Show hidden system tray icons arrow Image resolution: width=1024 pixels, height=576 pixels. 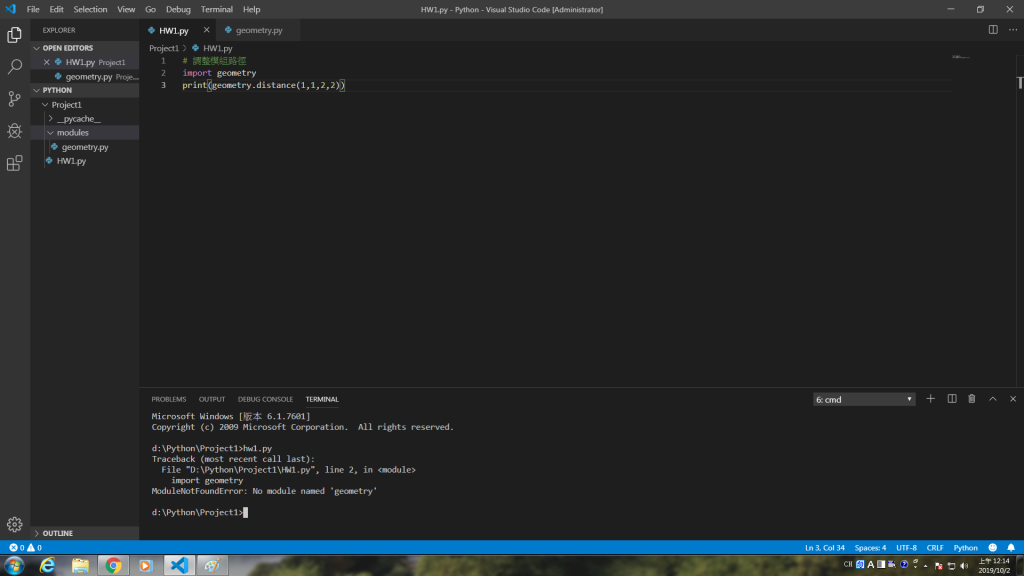coord(925,566)
